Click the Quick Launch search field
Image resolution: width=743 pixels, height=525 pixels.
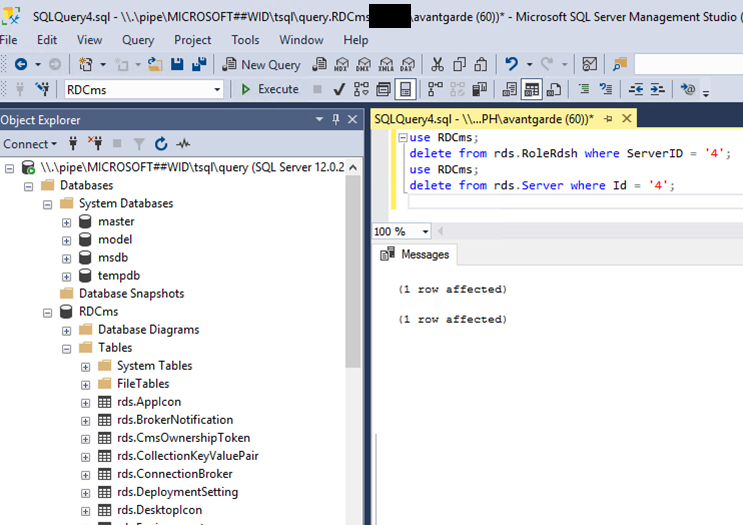689,64
